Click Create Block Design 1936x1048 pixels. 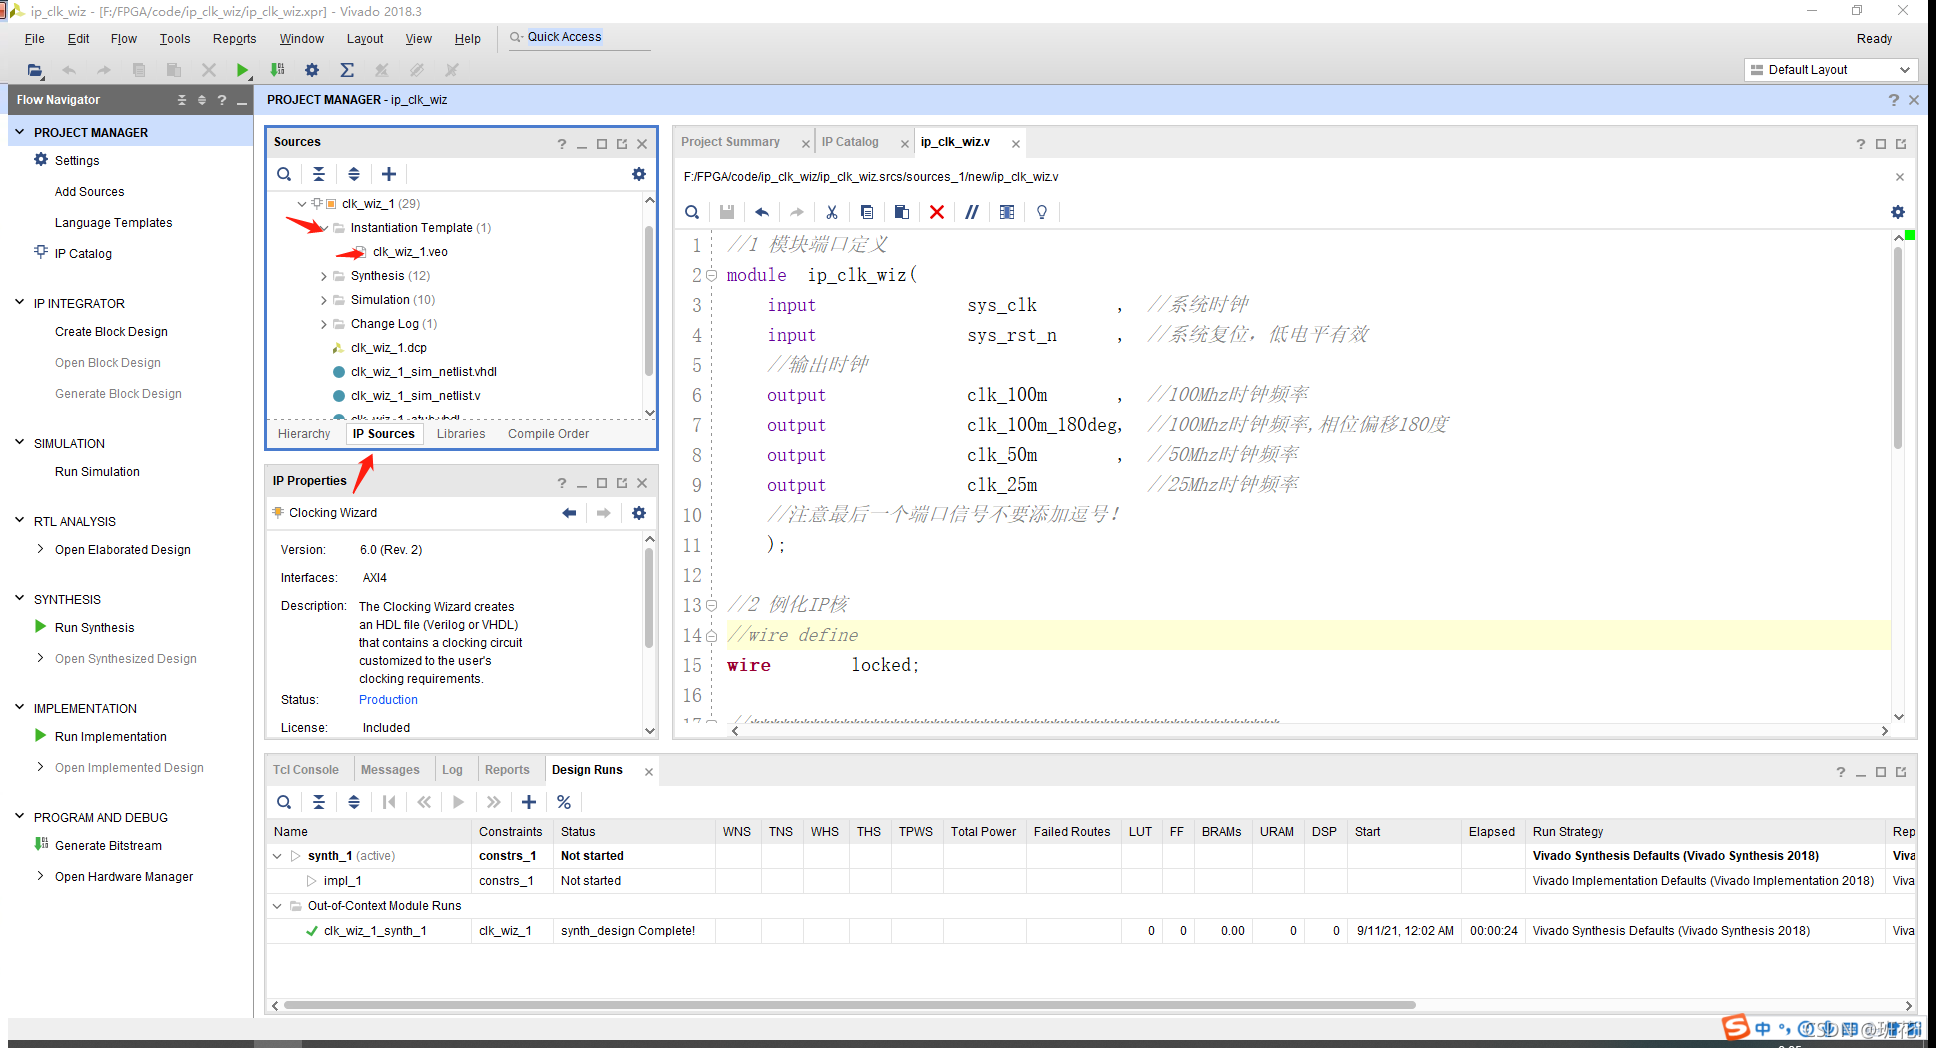[x=111, y=332]
